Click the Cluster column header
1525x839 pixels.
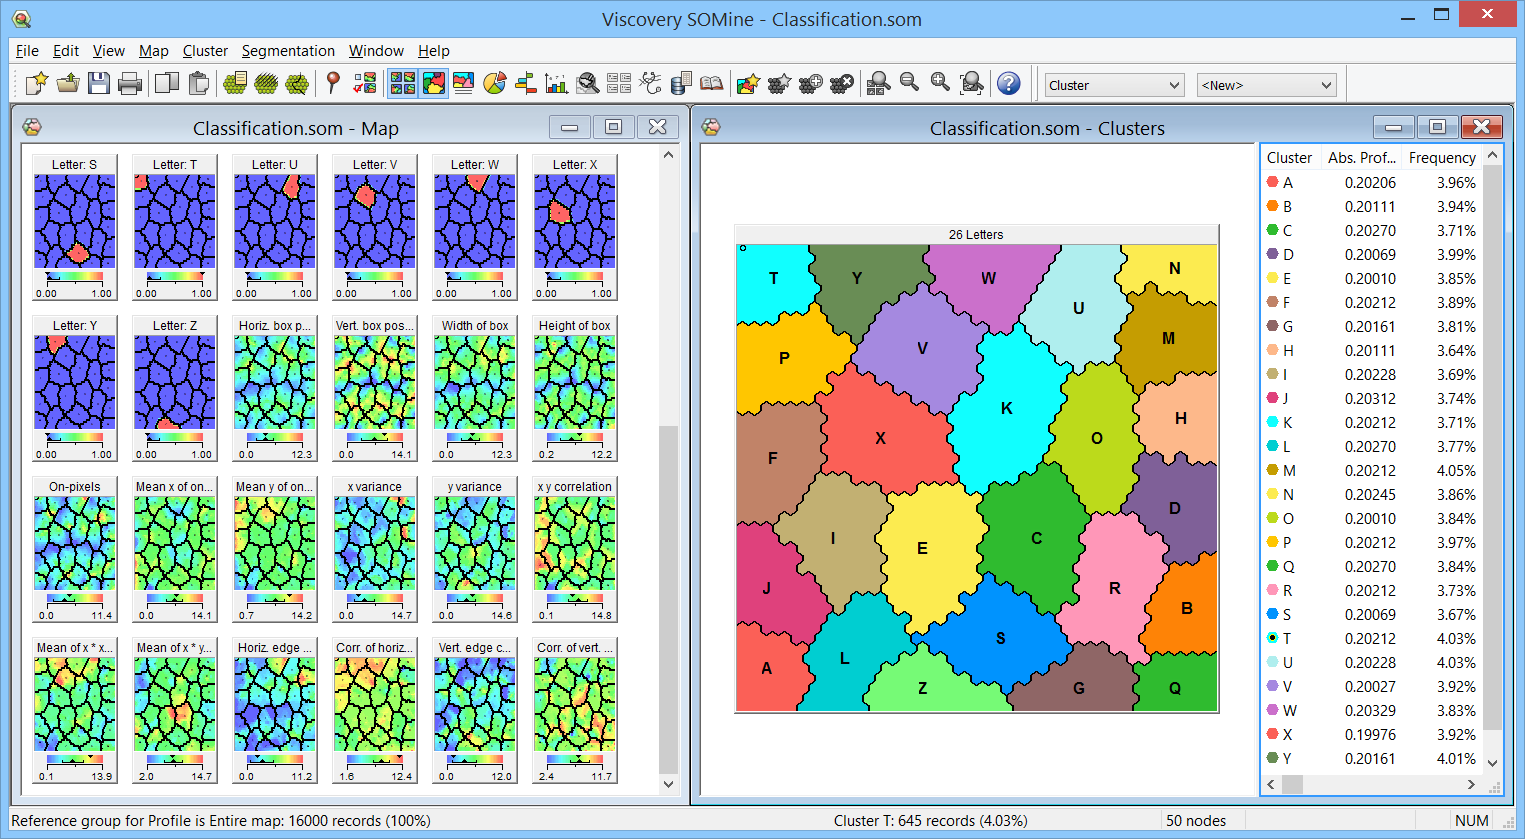click(x=1289, y=157)
